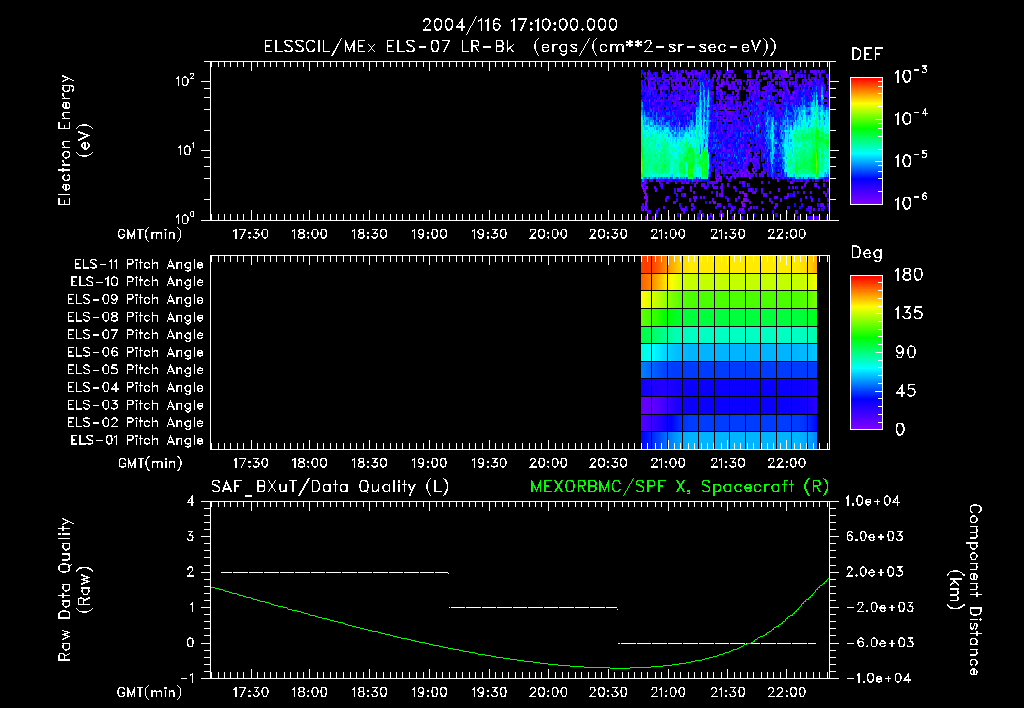Click the Component Distance (km) axis label

tap(965, 590)
